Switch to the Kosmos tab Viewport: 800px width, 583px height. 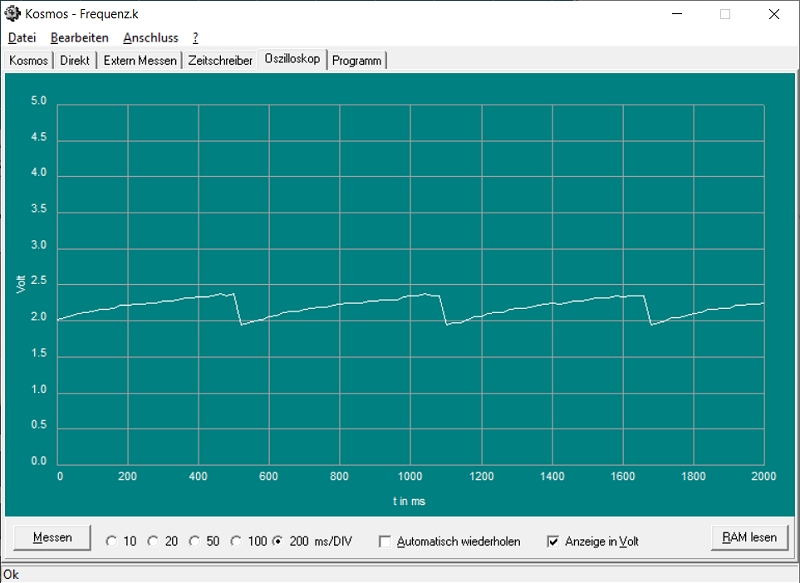pyautogui.click(x=28, y=61)
